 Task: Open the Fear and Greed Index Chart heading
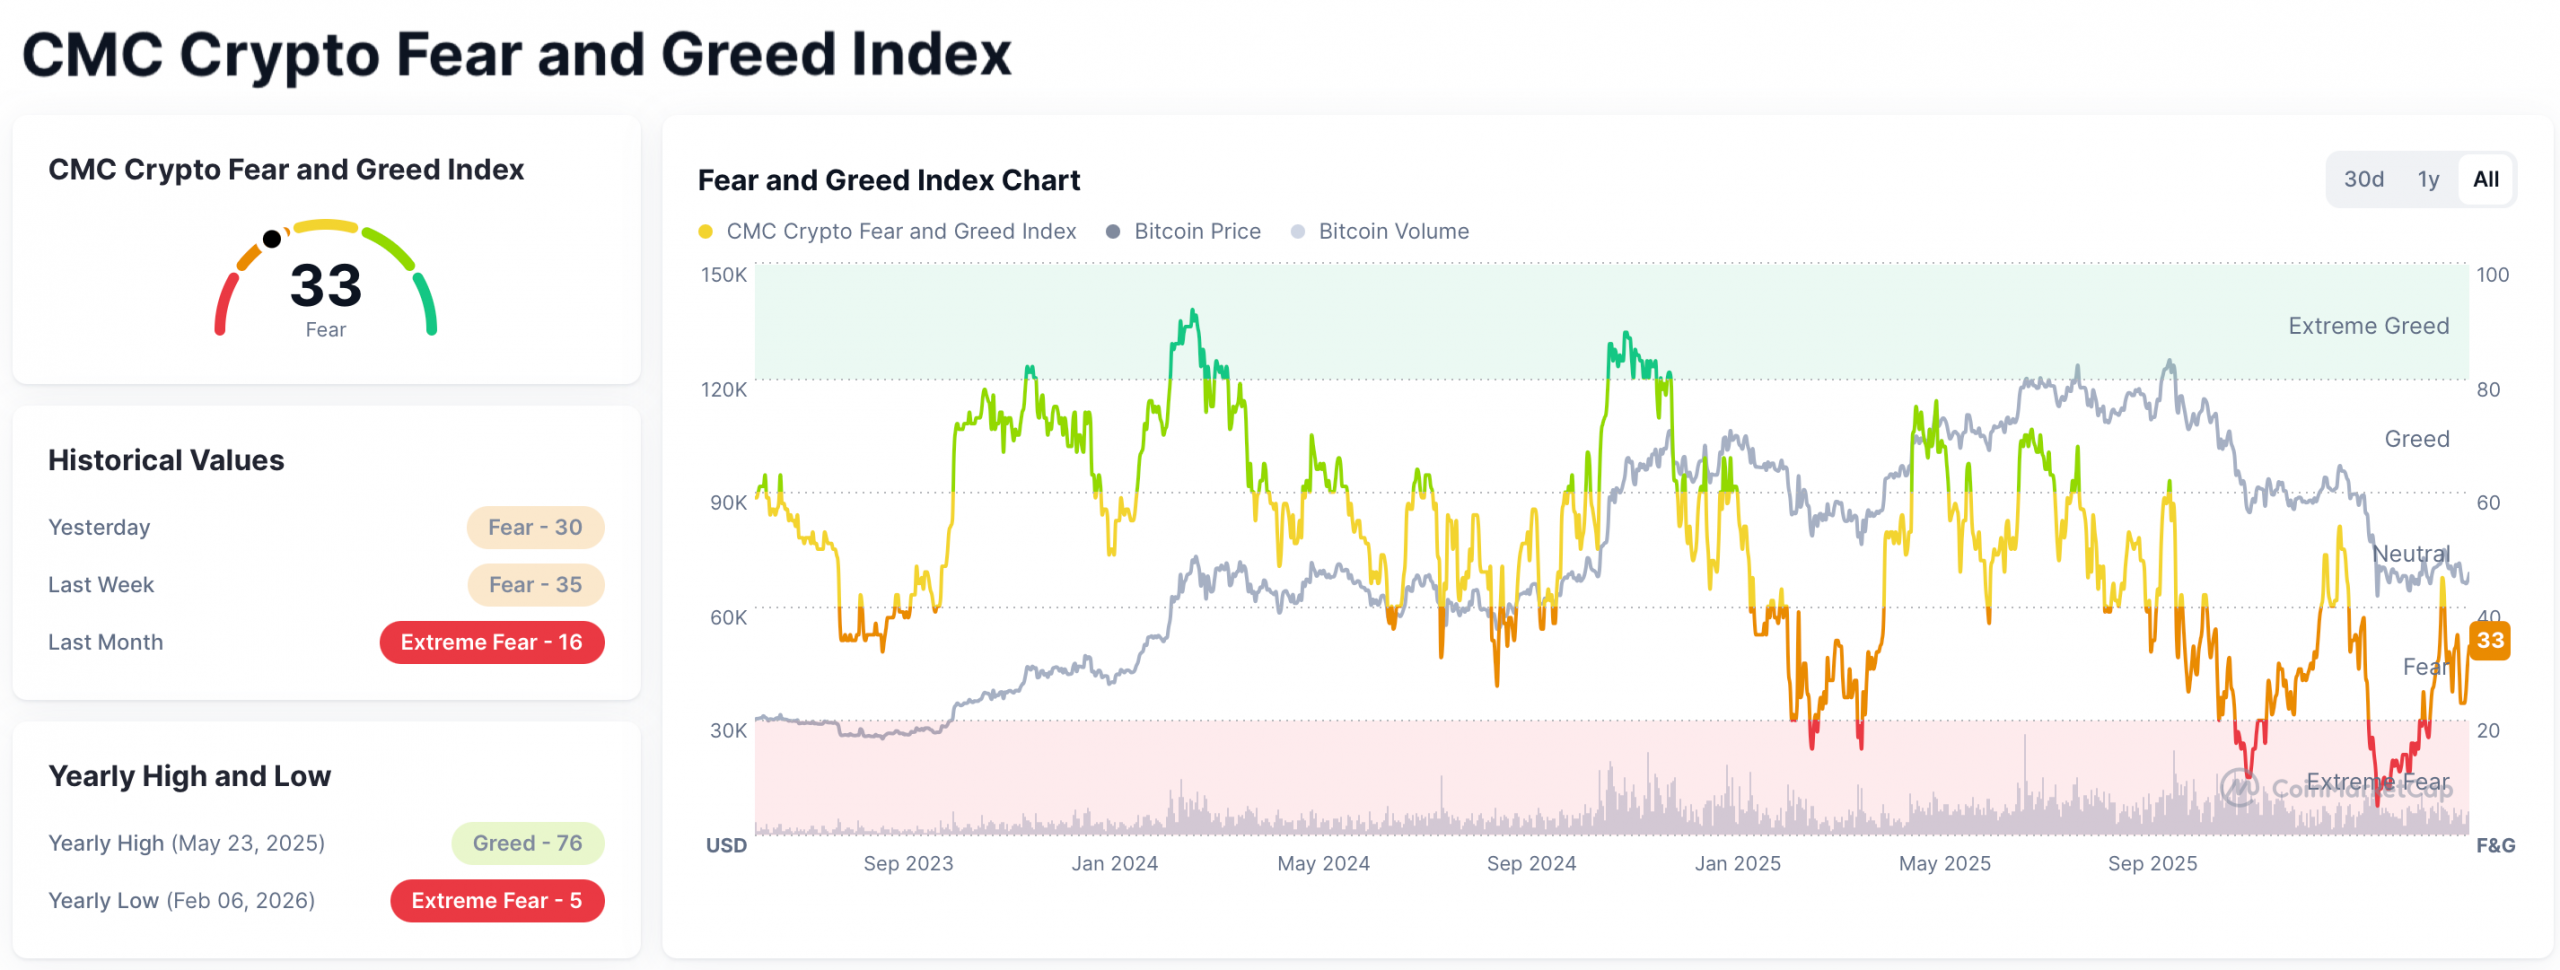[x=888, y=181]
